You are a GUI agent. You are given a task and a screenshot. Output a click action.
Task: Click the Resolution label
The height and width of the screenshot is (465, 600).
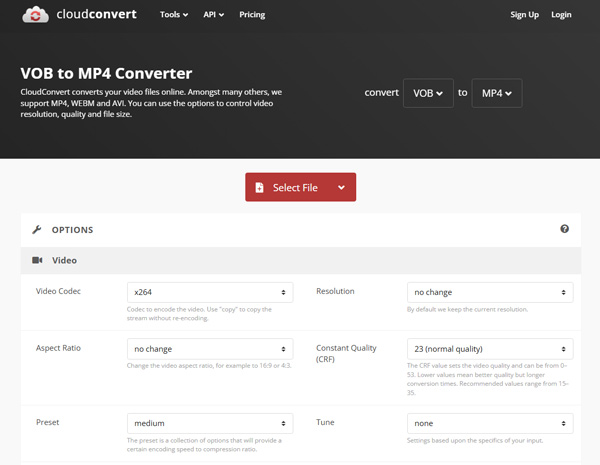click(335, 291)
